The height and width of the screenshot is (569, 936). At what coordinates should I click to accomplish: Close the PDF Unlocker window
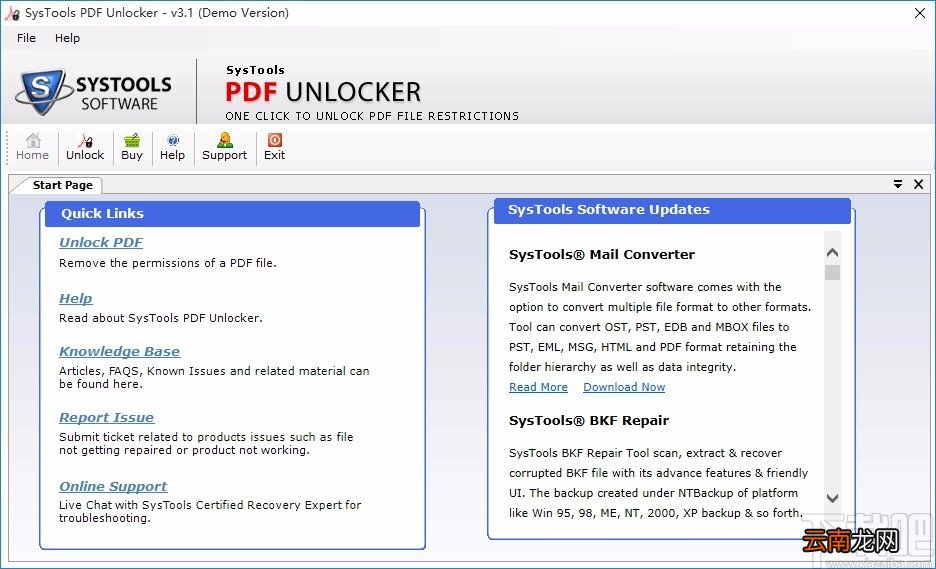tap(920, 13)
